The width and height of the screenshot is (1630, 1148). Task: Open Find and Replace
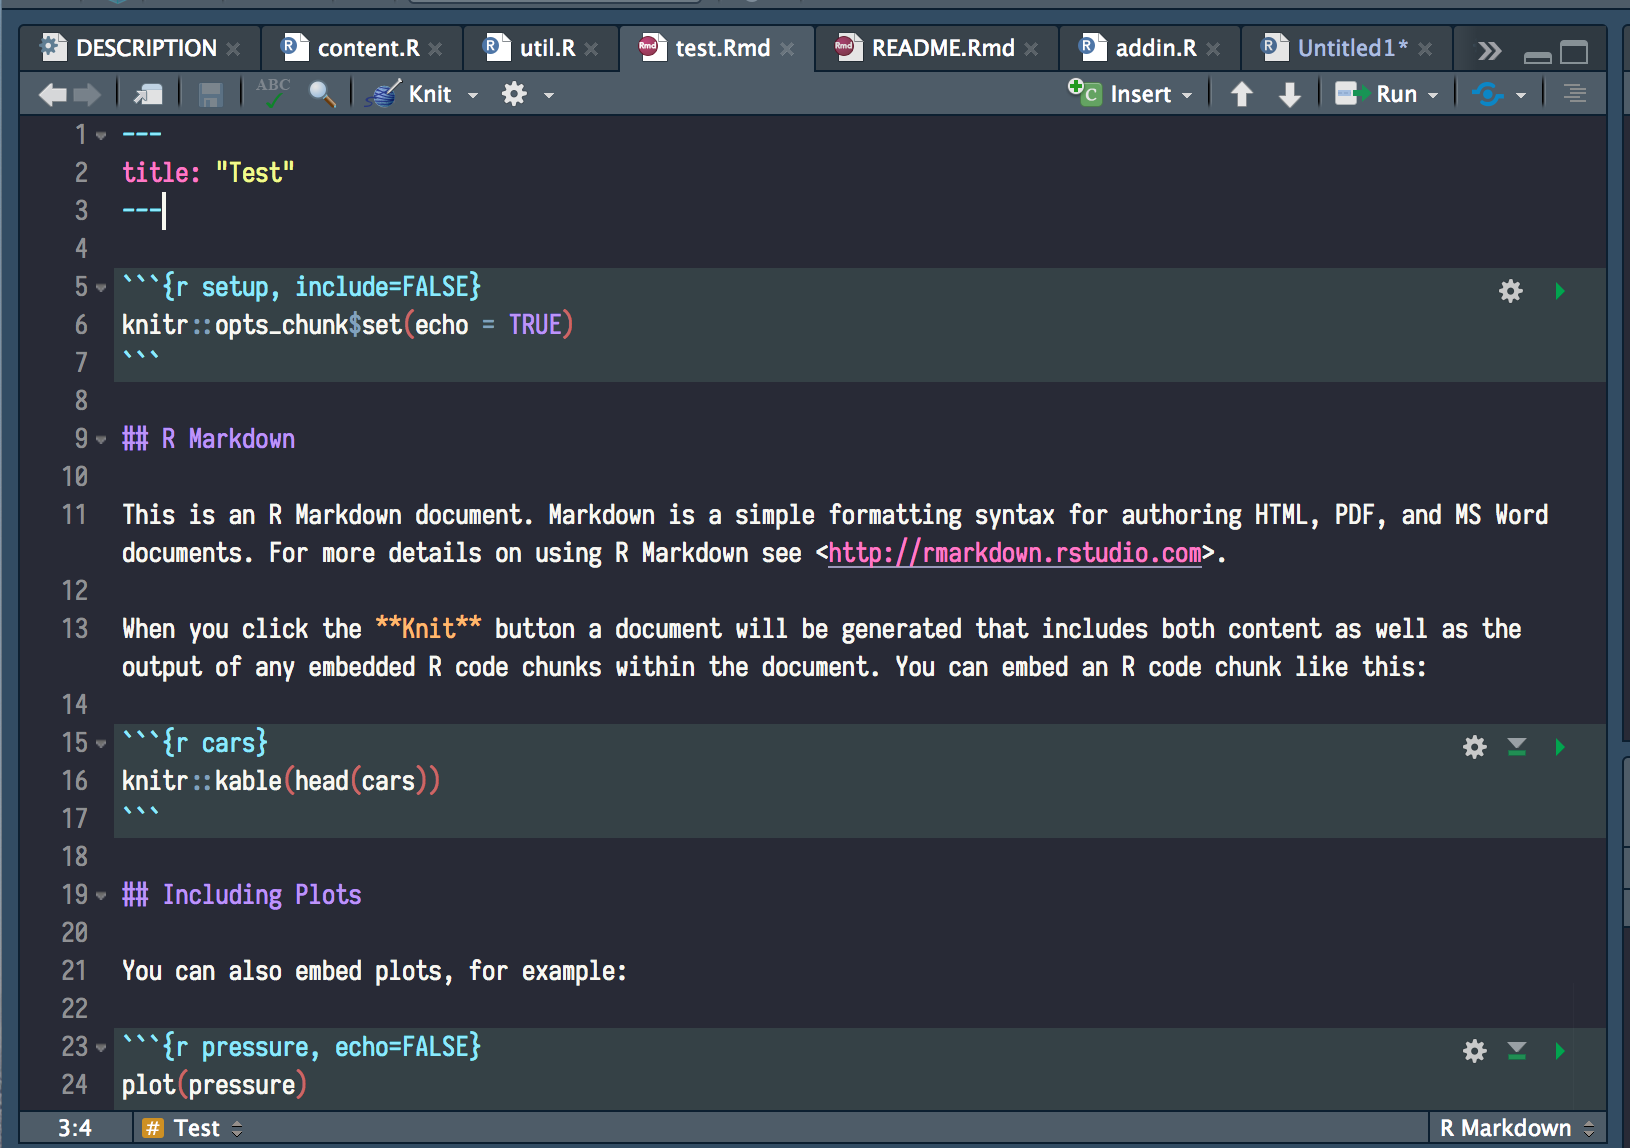[x=322, y=93]
